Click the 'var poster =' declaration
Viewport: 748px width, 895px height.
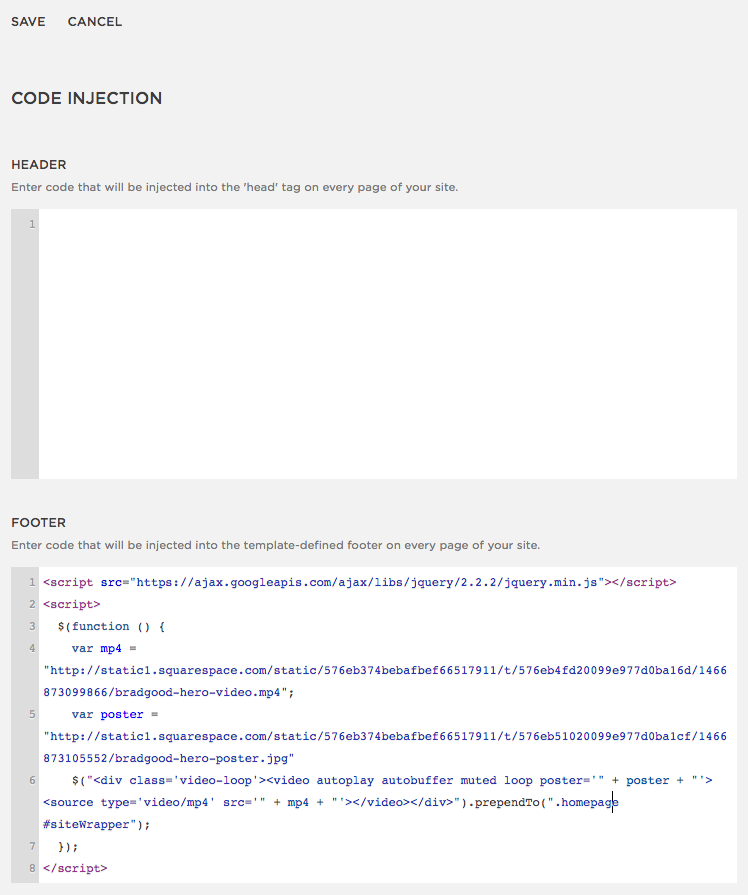pyautogui.click(x=115, y=715)
